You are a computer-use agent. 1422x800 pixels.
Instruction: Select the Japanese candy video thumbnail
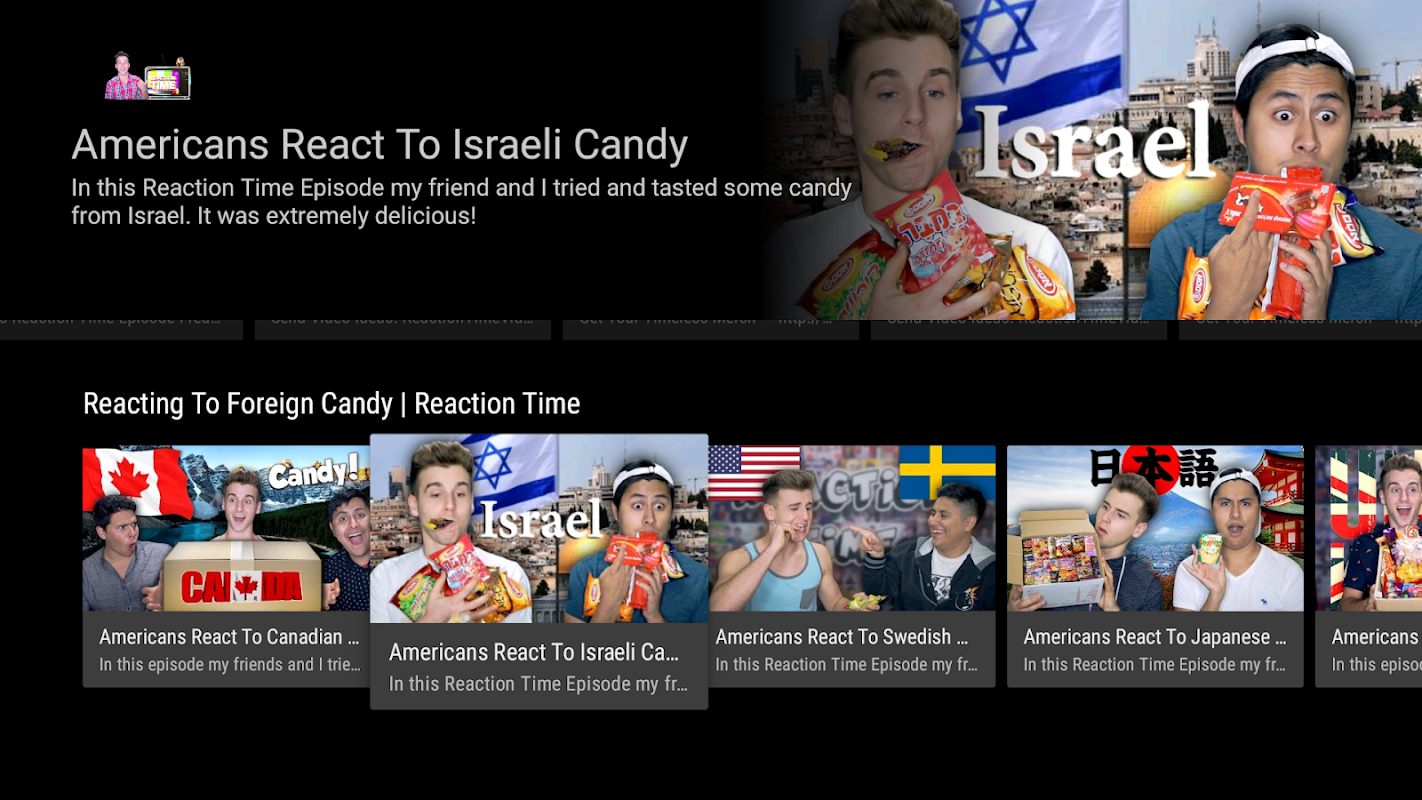[1155, 528]
